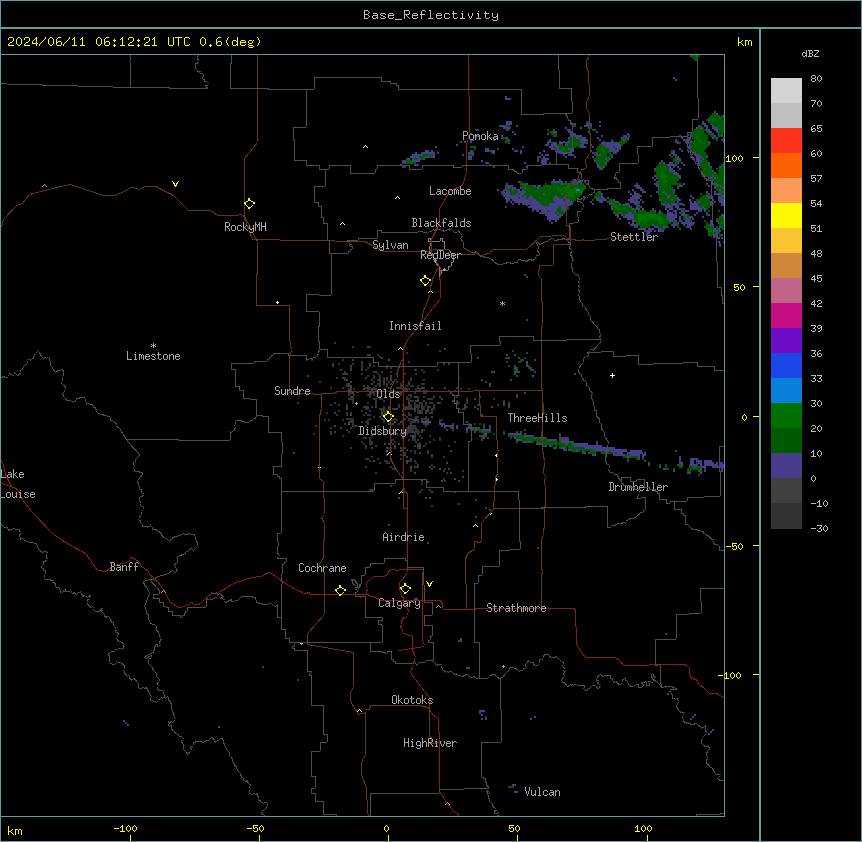Click the yellow diamond marker near RockyMH
Image resolution: width=862 pixels, height=842 pixels.
tap(250, 204)
